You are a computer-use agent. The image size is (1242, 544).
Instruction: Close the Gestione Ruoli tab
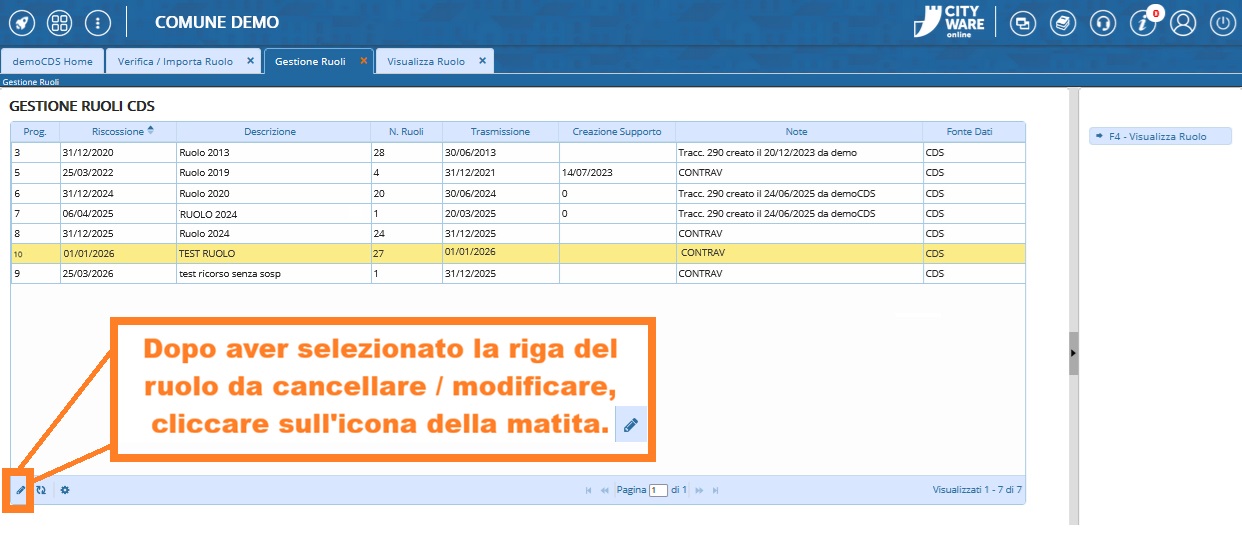(364, 61)
